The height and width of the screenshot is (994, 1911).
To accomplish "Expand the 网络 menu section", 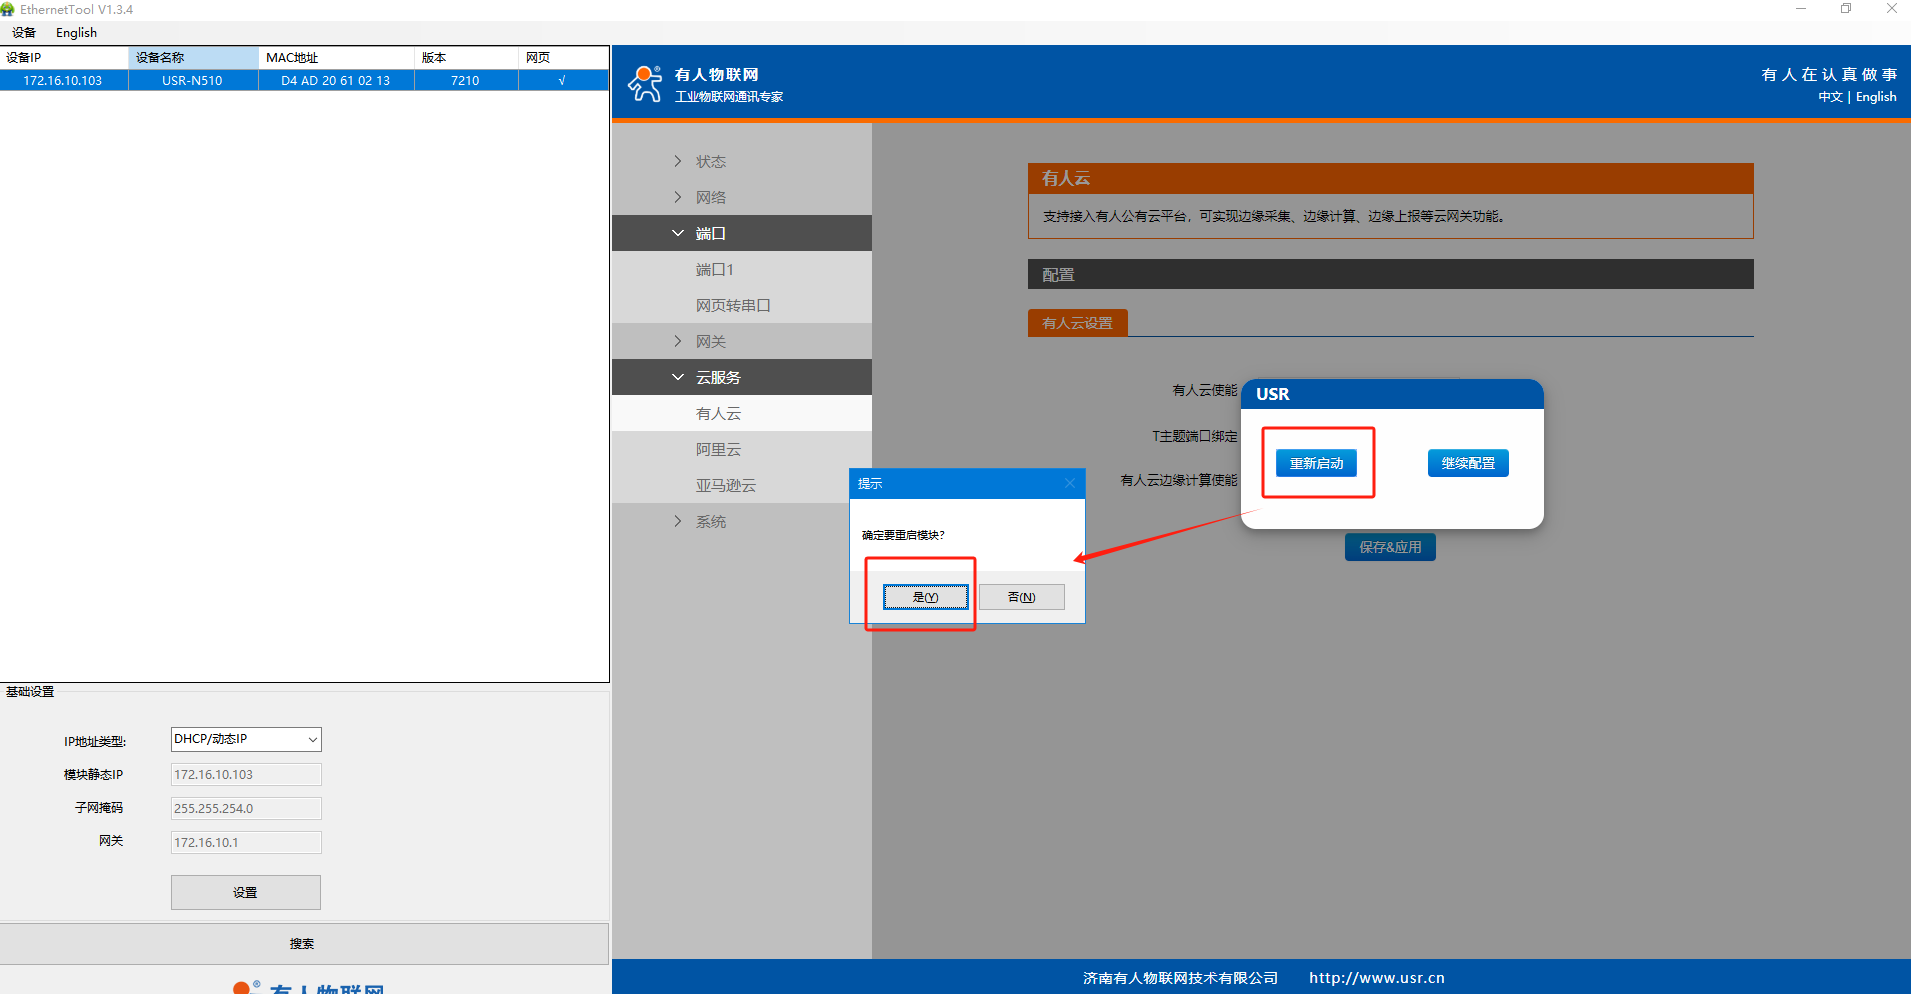I will tap(742, 197).
